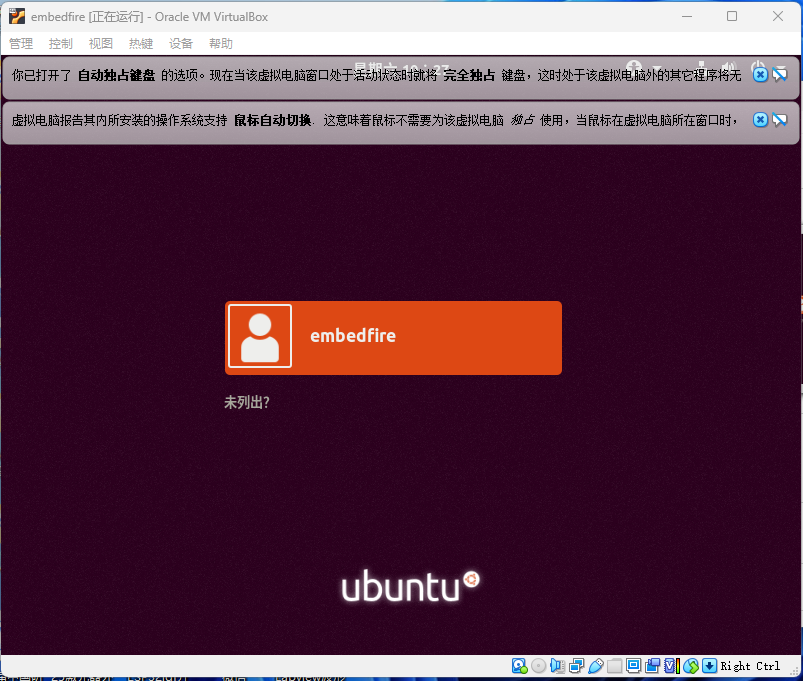
Task: Open the 帮助 menu
Action: [221, 44]
